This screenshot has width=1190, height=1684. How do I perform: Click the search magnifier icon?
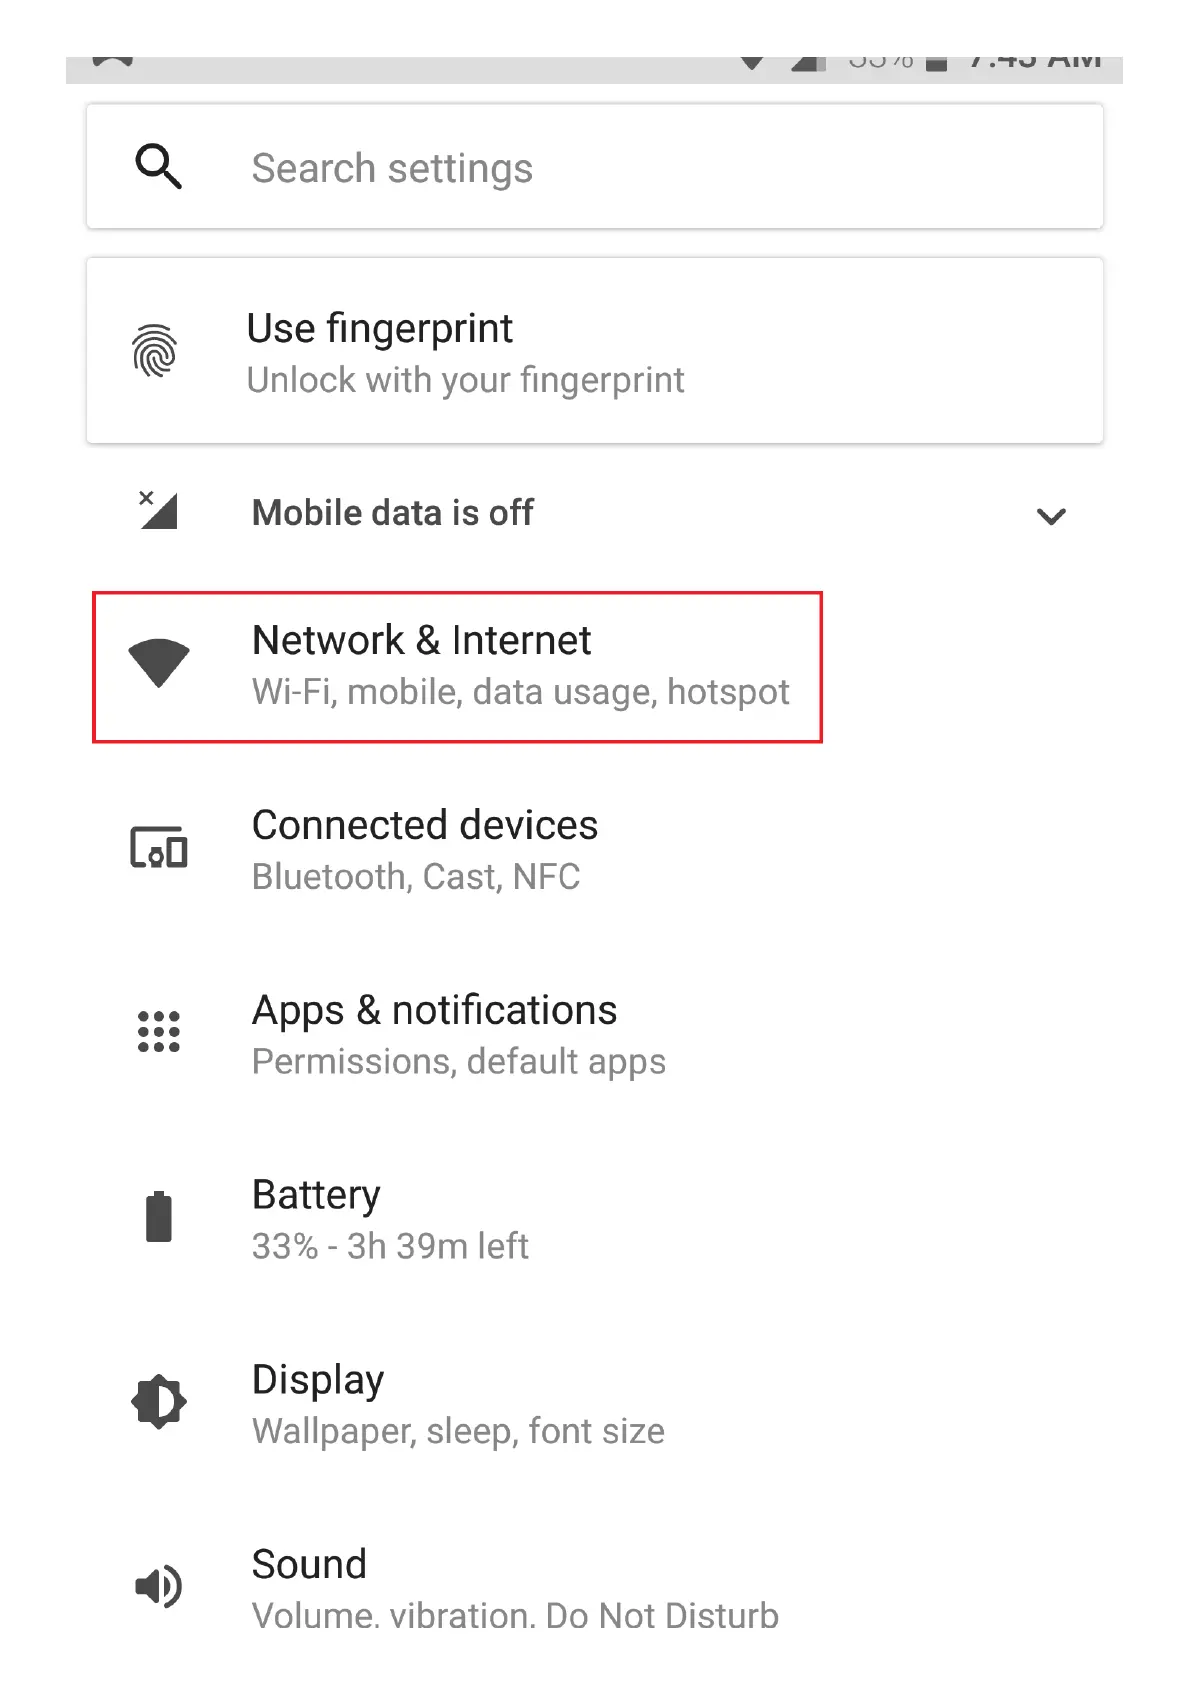tap(158, 167)
